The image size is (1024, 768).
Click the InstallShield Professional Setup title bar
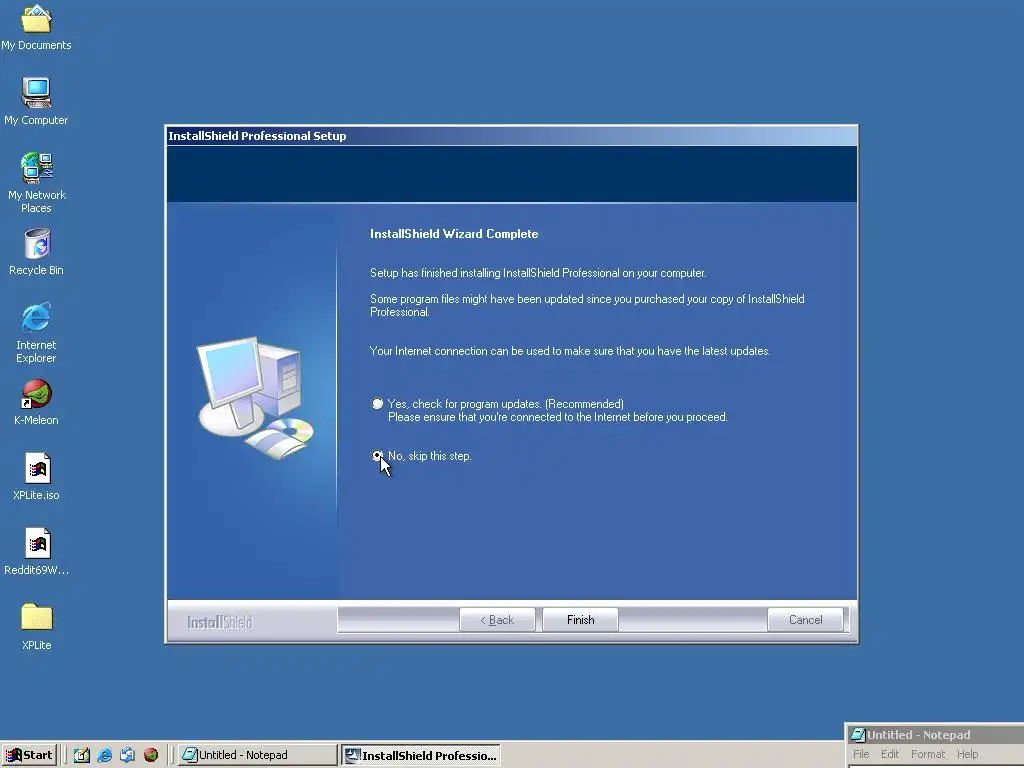point(511,136)
